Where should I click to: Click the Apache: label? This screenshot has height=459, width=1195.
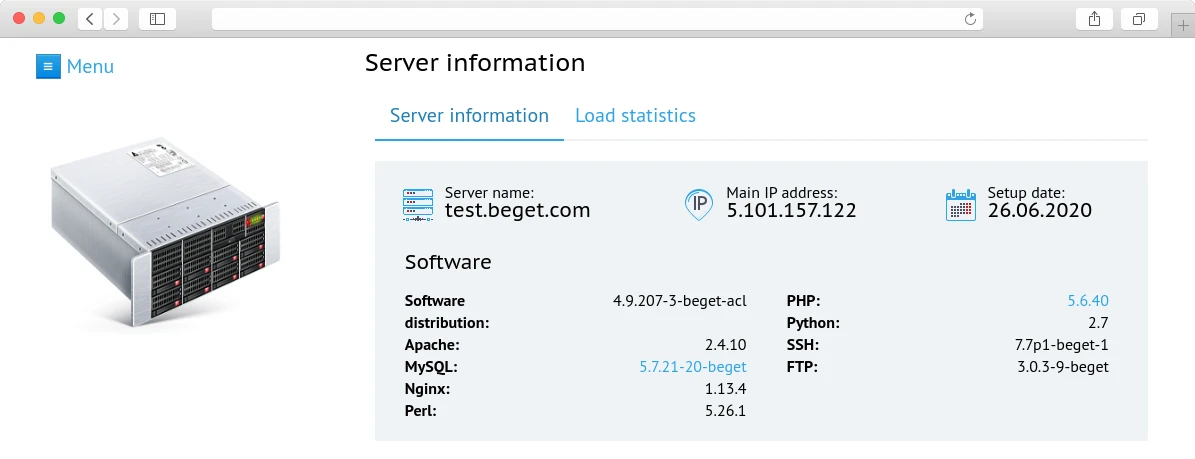(x=432, y=345)
